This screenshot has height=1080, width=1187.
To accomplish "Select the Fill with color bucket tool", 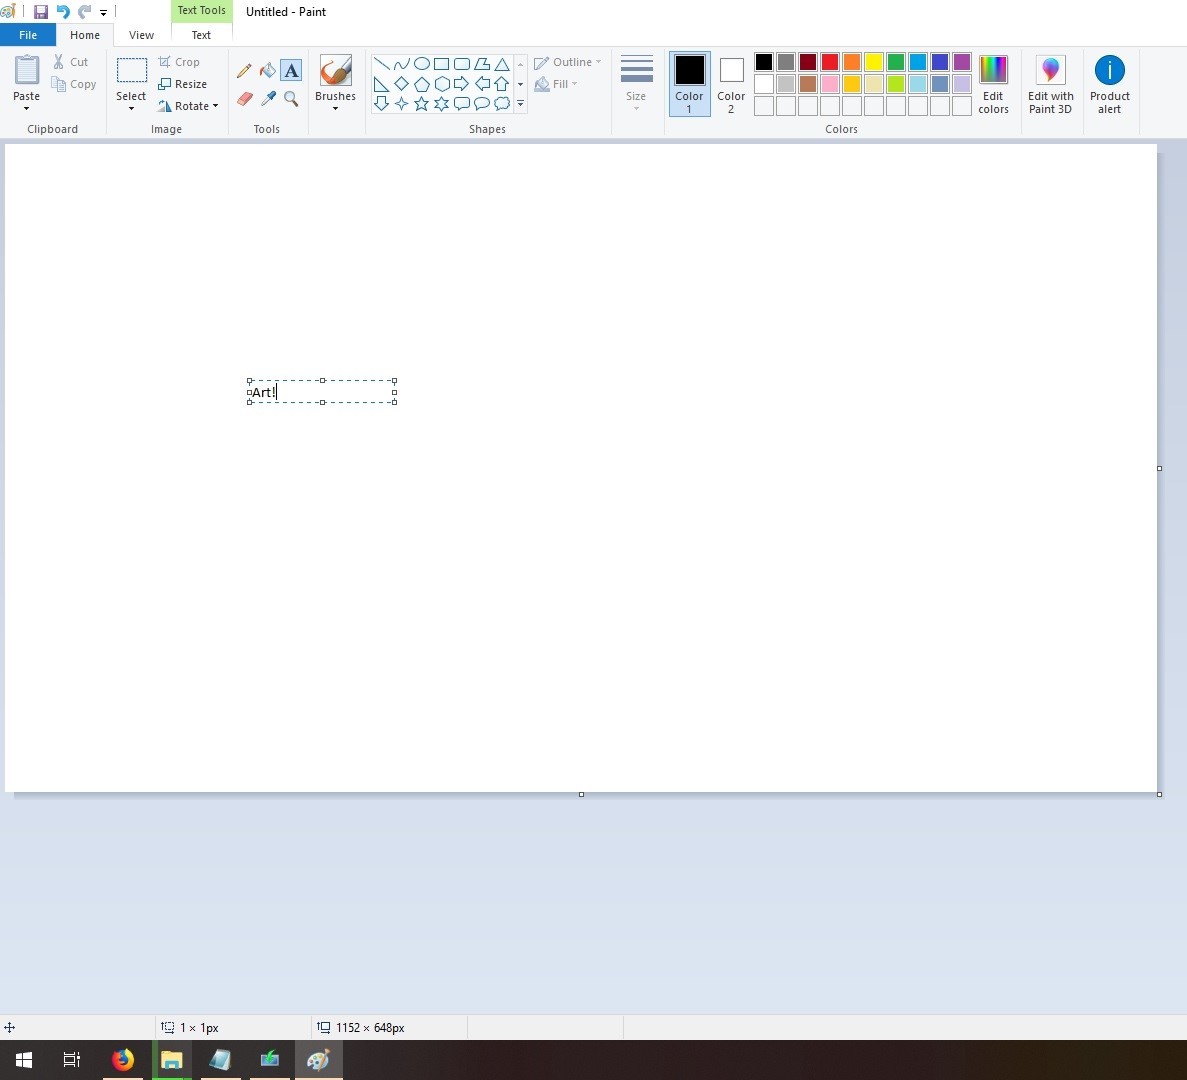I will tap(267, 71).
